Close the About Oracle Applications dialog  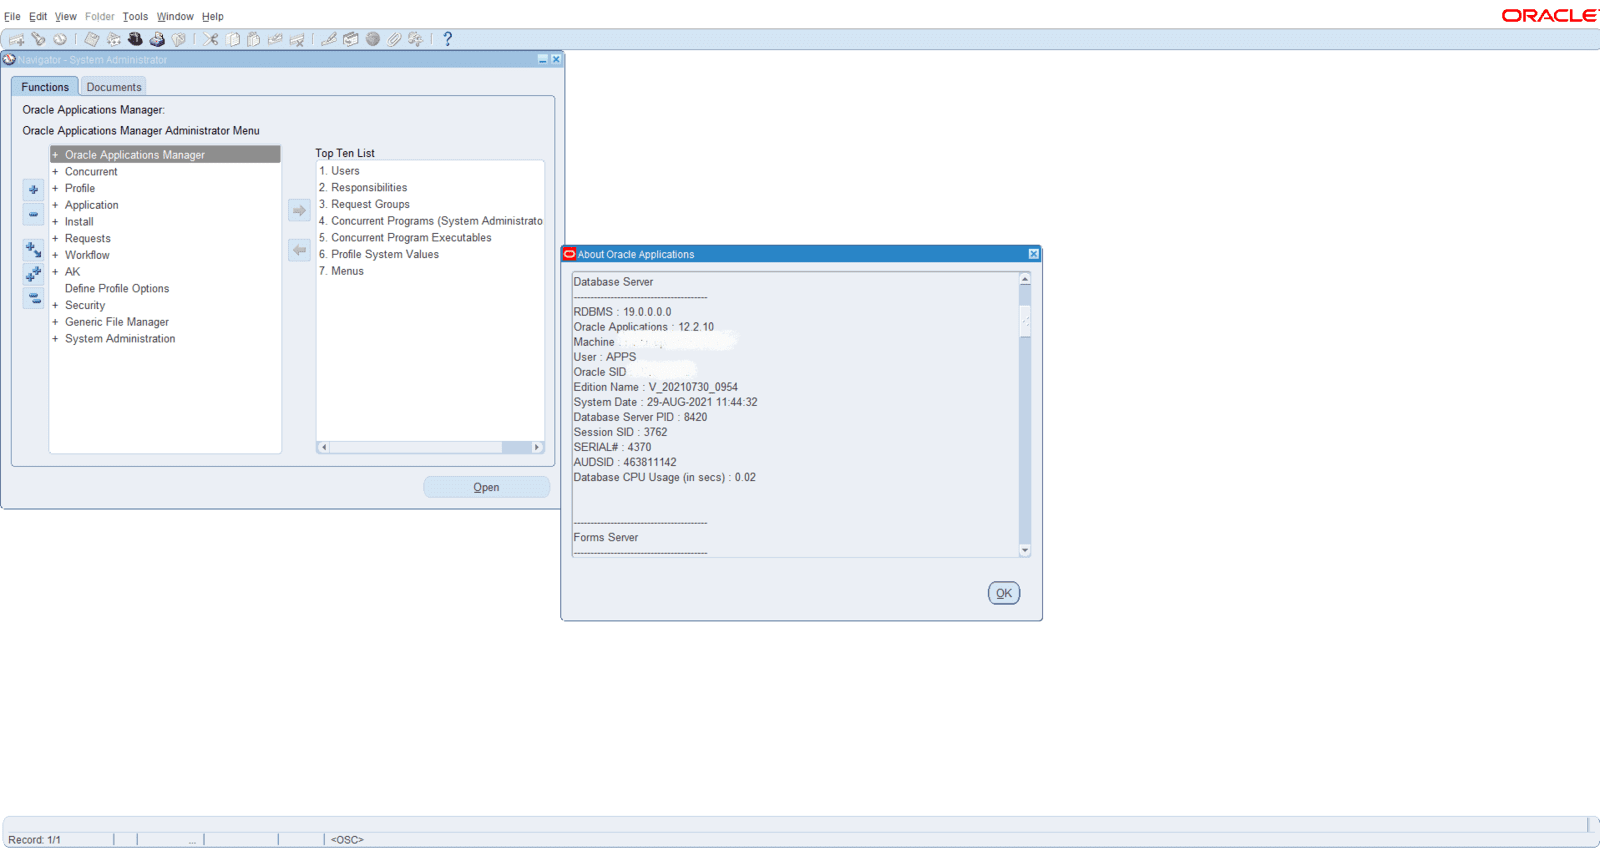tap(1033, 254)
